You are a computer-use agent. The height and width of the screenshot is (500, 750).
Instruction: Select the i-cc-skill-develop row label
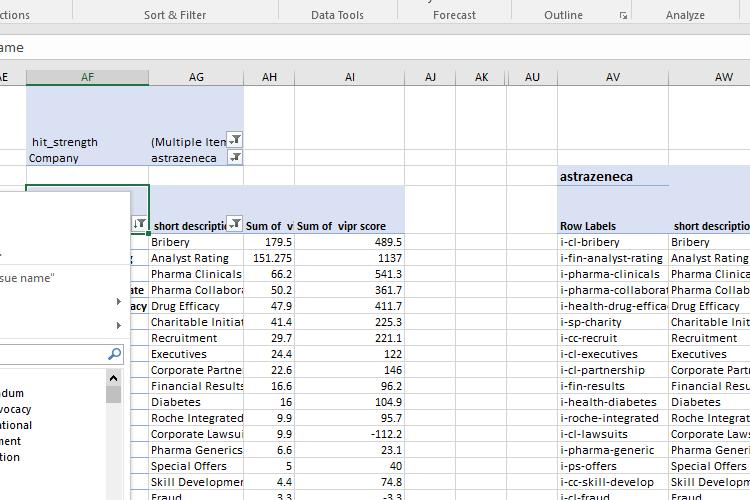[x=613, y=482]
